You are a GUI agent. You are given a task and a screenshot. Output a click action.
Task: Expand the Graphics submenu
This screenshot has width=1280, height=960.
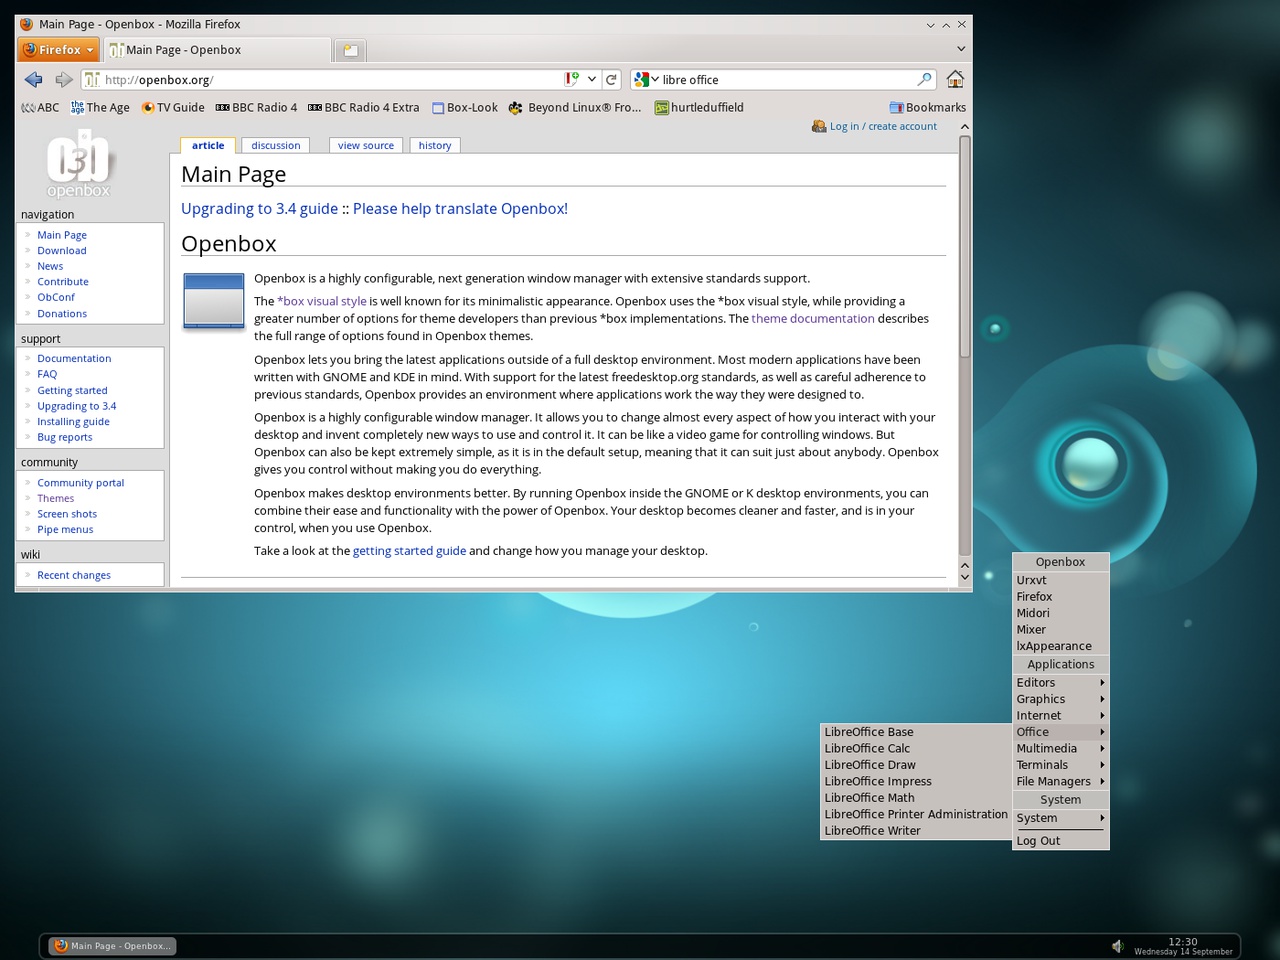[x=1061, y=699]
